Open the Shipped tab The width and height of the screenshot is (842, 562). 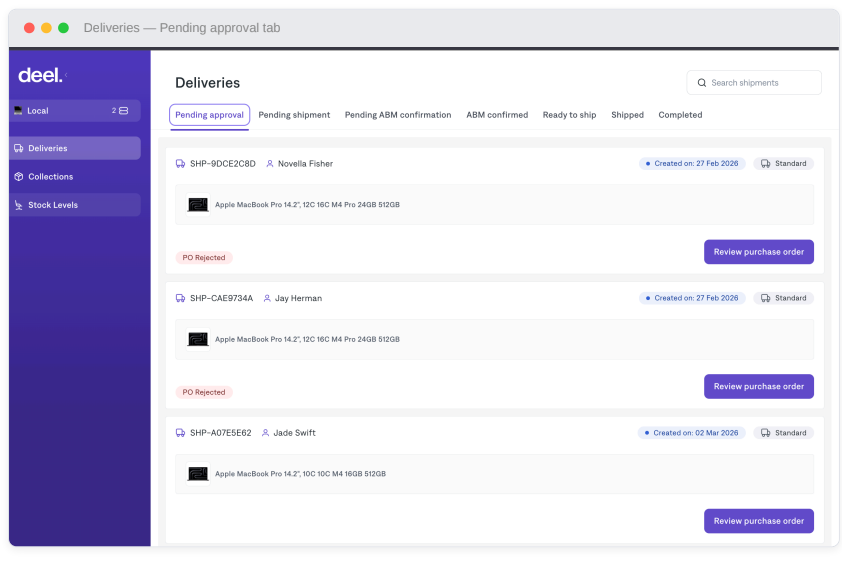point(627,115)
